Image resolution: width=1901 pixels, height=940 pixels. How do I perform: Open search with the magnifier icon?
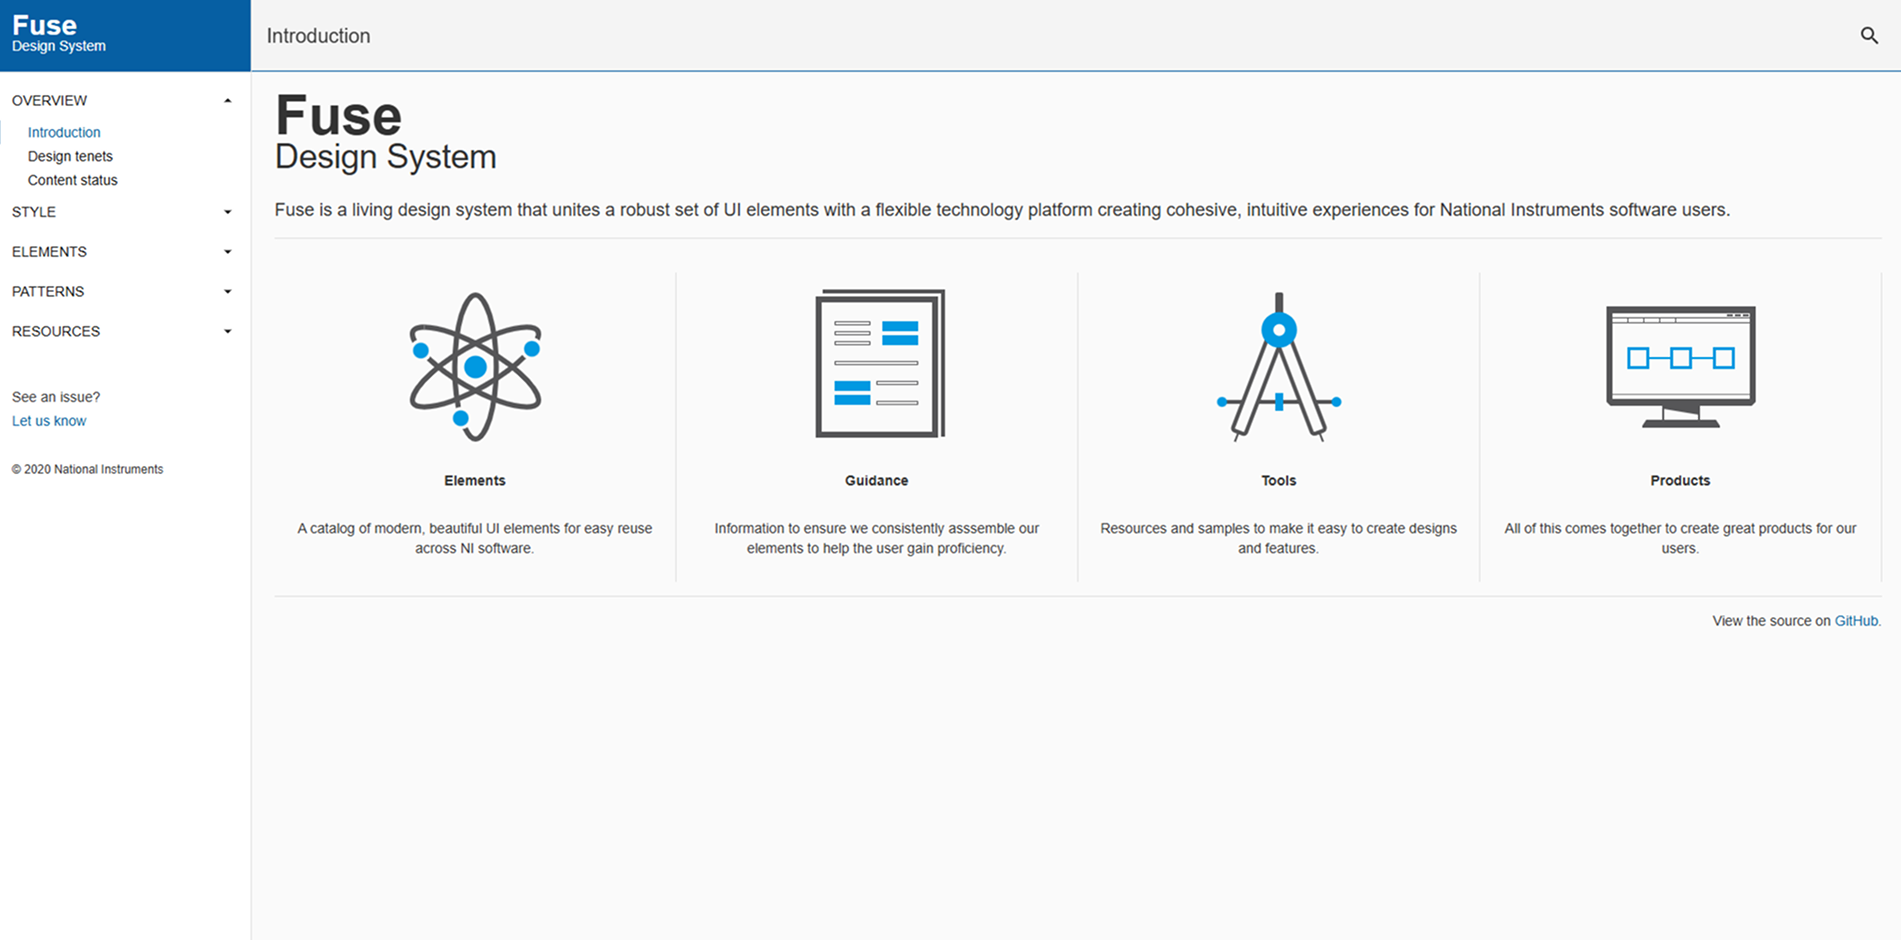pyautogui.click(x=1869, y=36)
